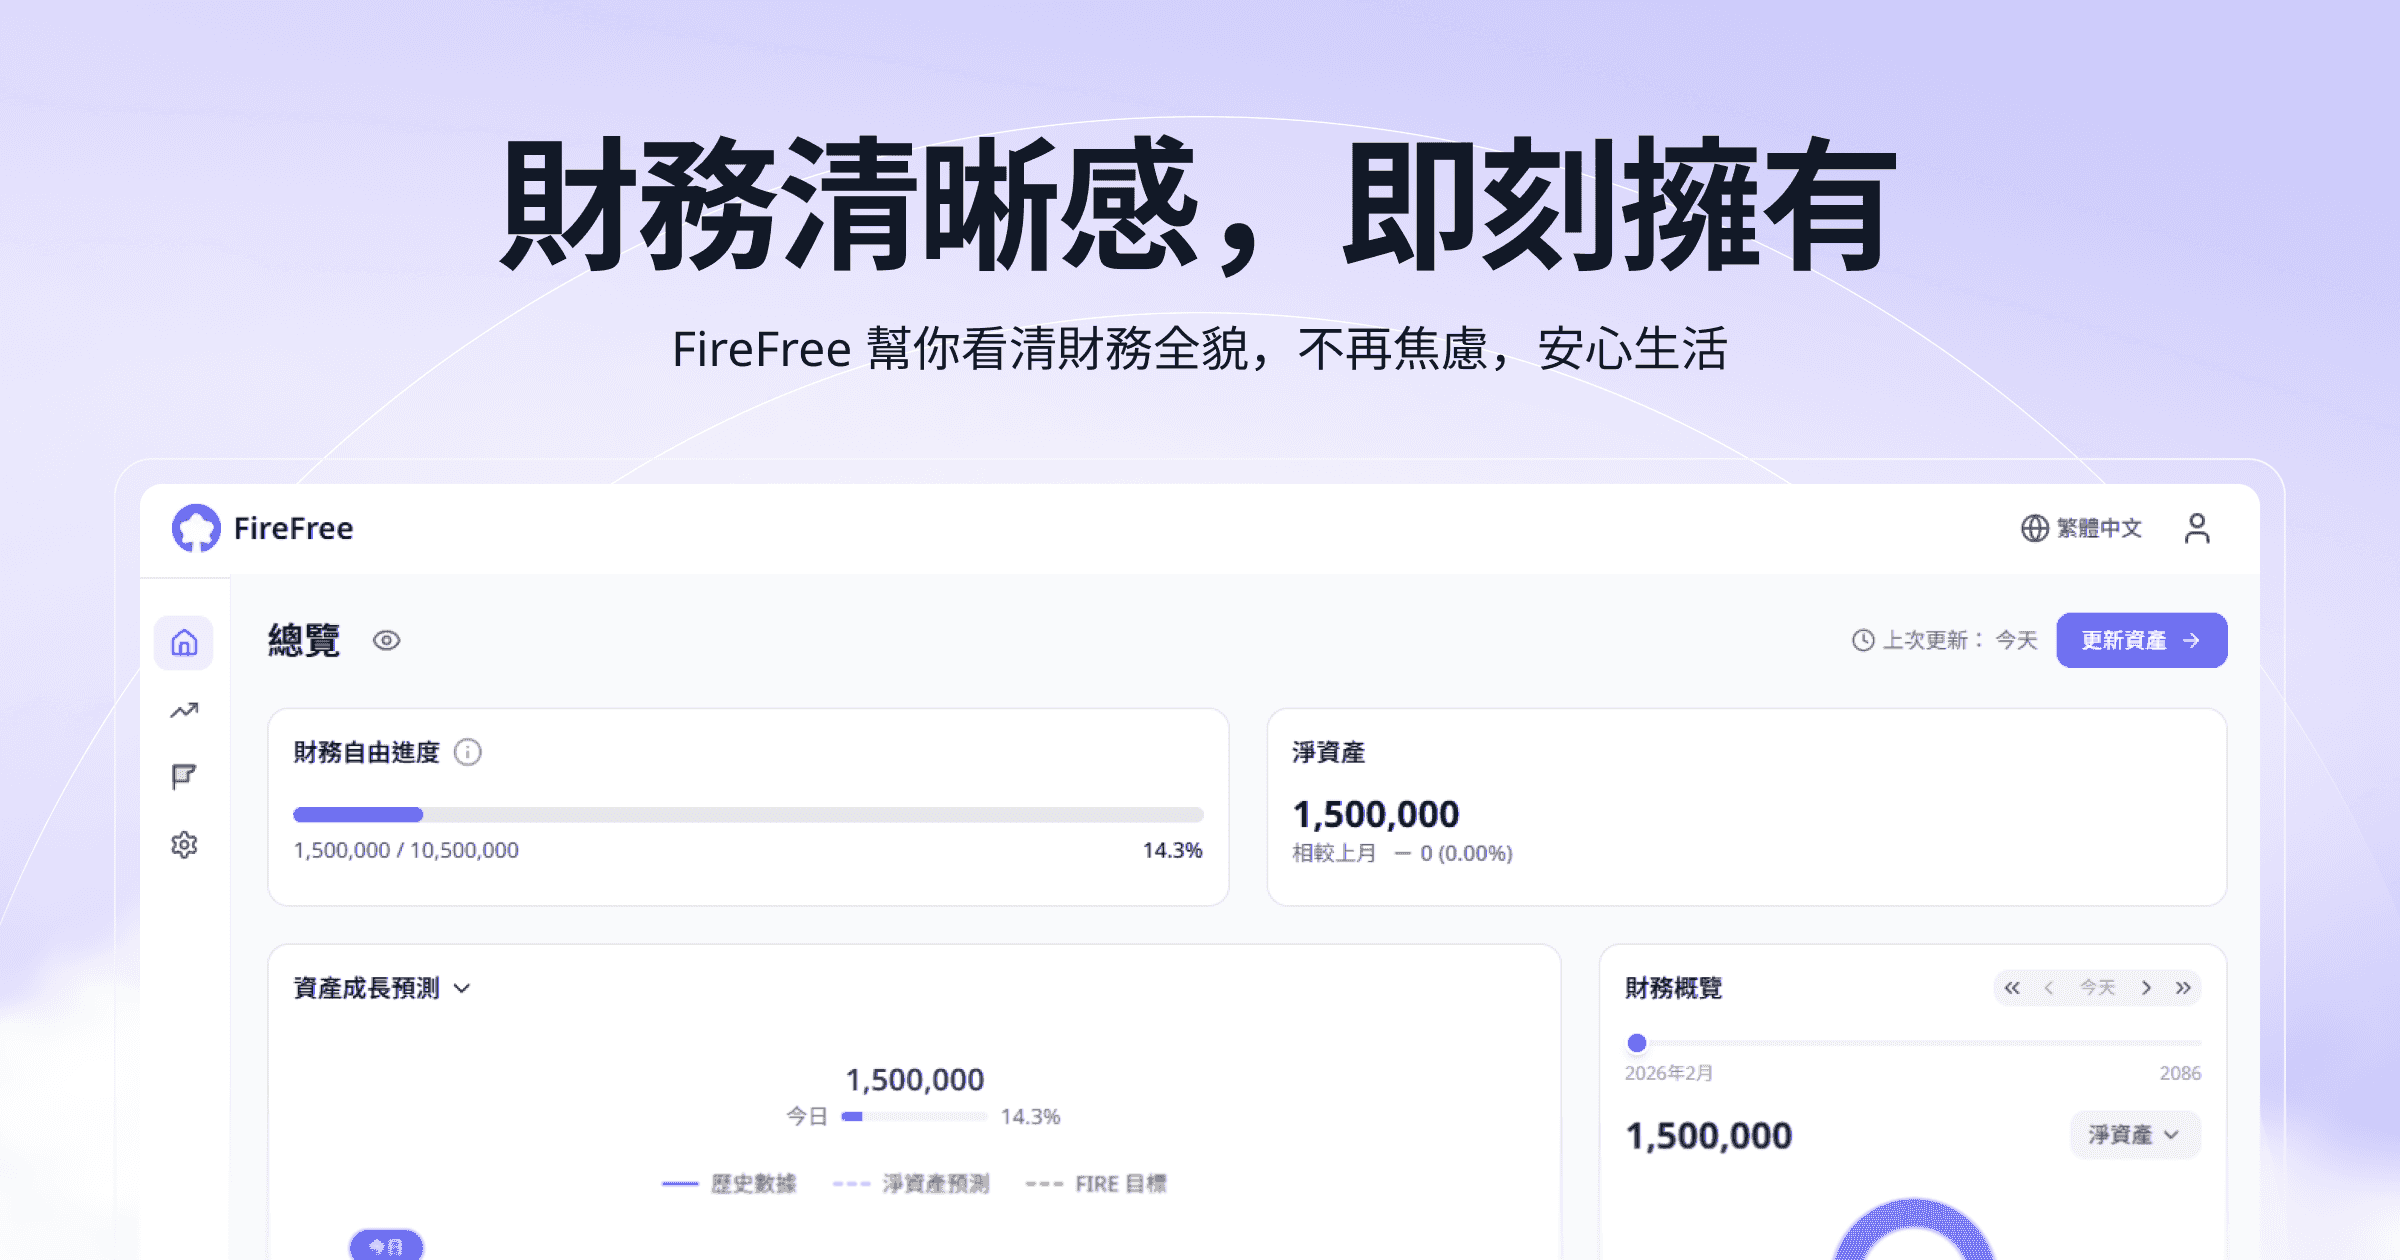Click the FireFree logo icon
Viewport: 2400px width, 1260px height.
(x=196, y=528)
